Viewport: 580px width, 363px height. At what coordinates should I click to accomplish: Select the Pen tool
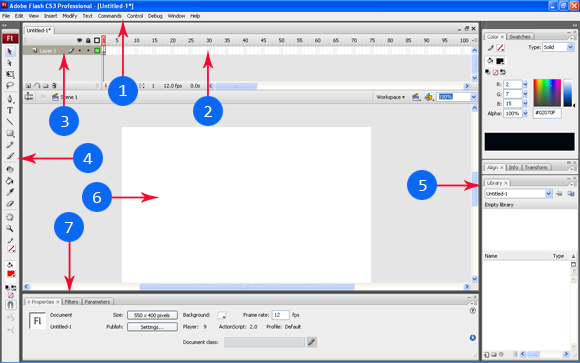pos(10,99)
